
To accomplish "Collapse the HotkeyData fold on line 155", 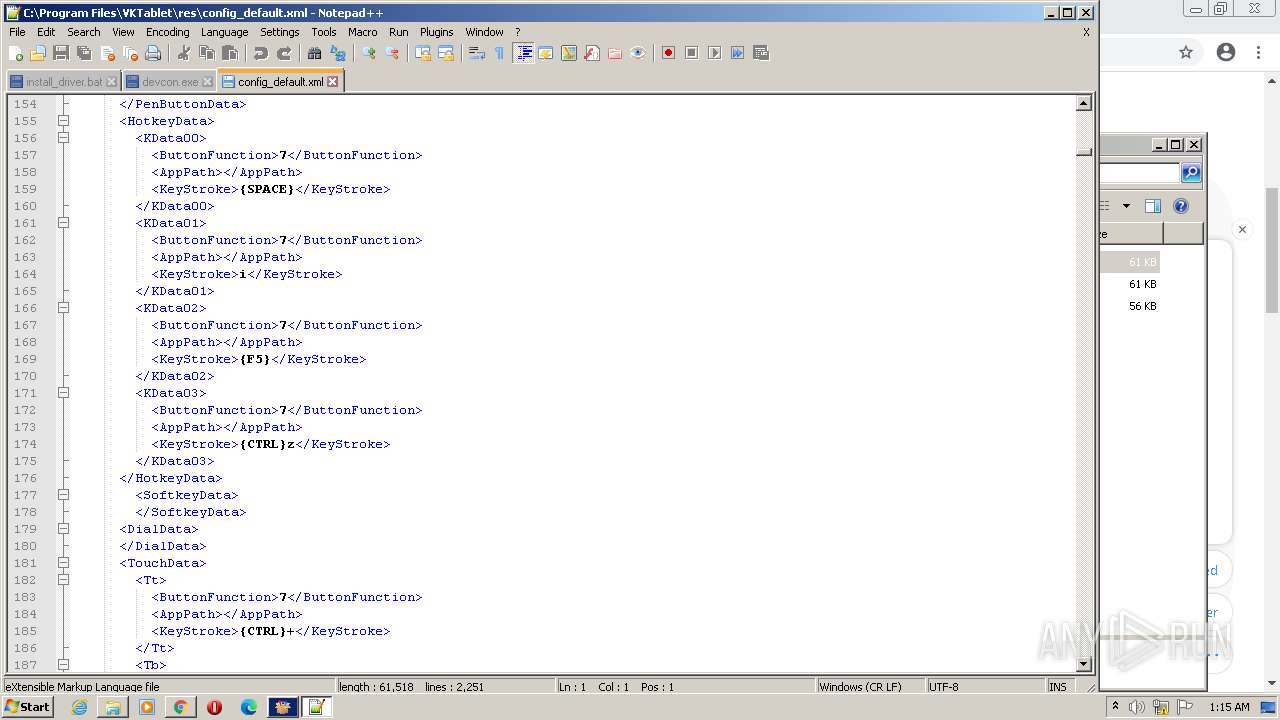I will coord(63,121).
